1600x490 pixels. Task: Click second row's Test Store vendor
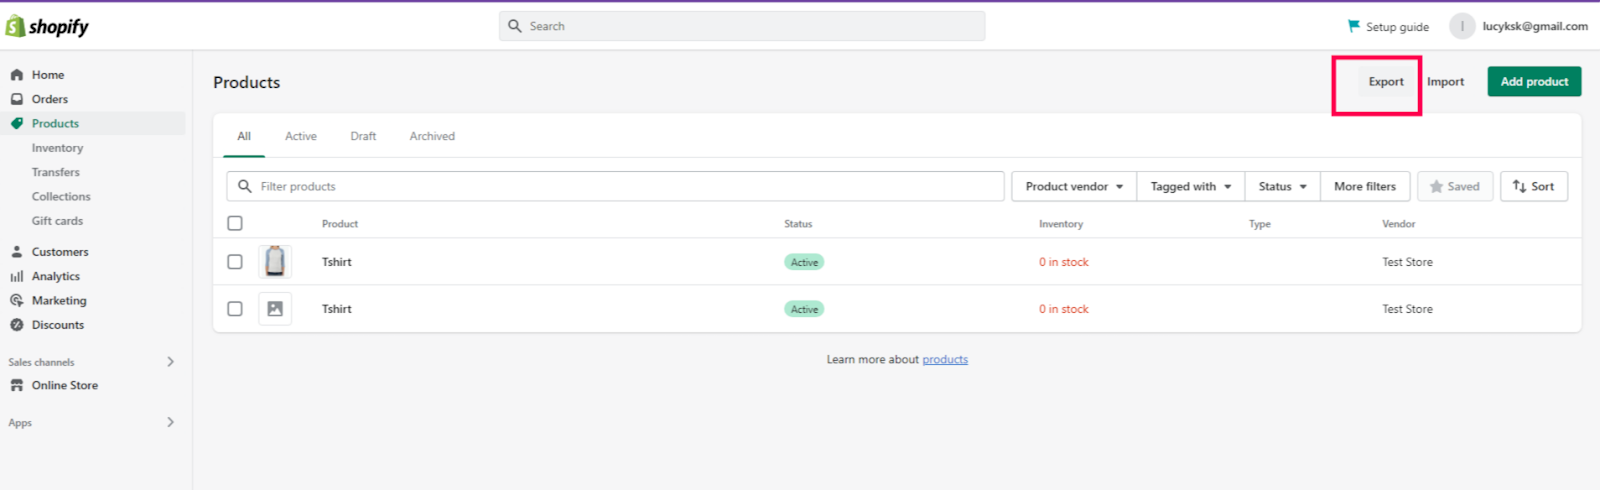tap(1407, 309)
